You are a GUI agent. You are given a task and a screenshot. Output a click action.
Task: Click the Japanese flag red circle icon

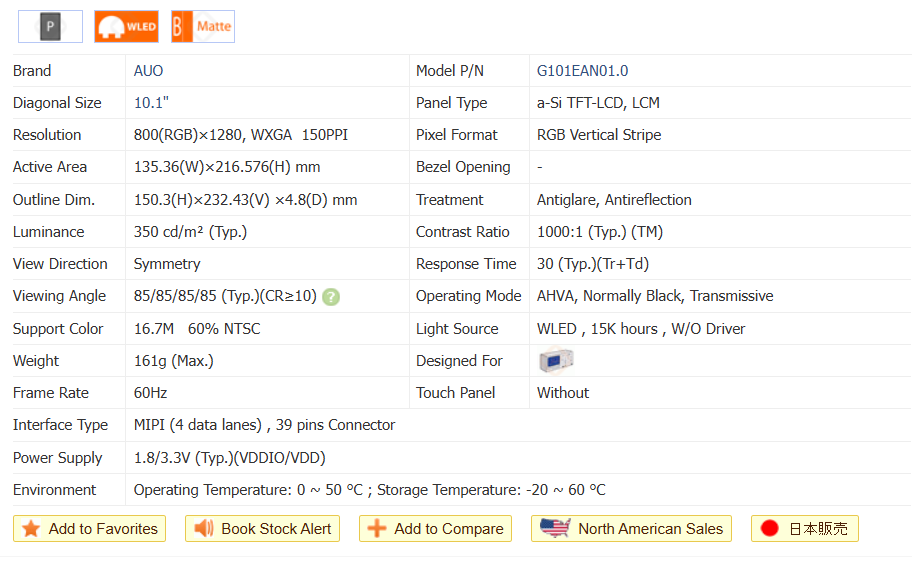tap(769, 529)
